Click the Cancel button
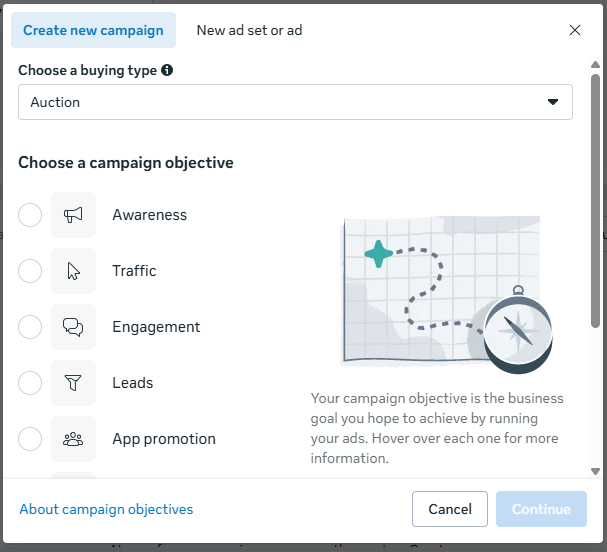 [x=450, y=509]
